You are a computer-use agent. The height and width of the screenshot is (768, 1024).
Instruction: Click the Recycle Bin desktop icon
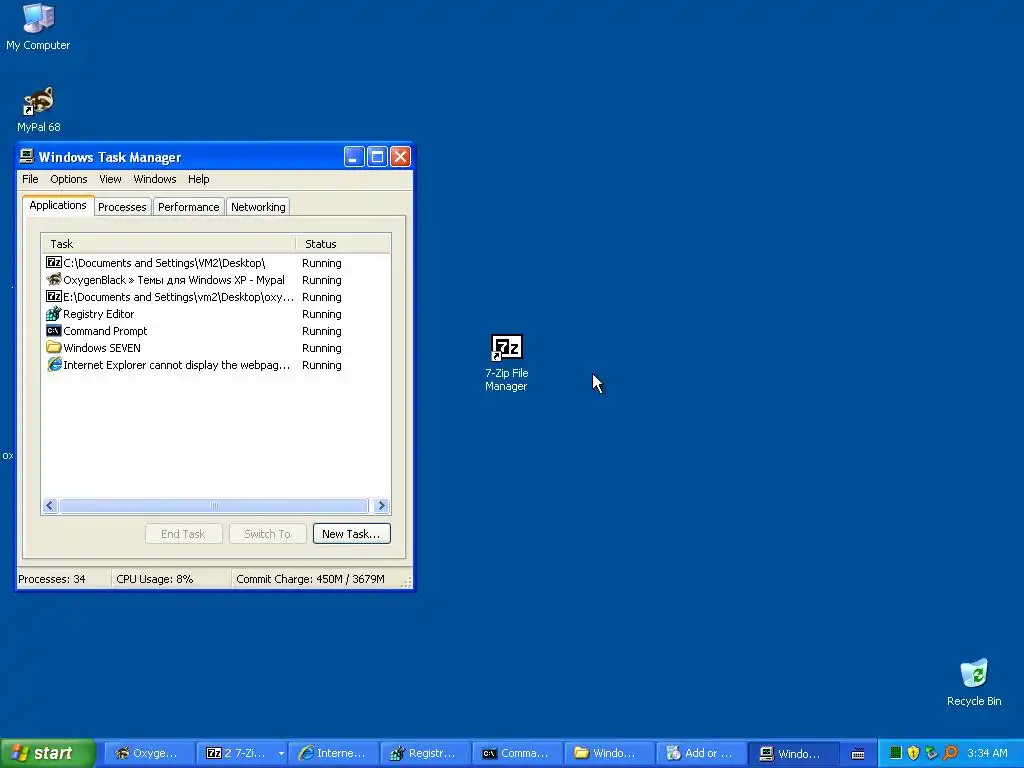(x=974, y=682)
